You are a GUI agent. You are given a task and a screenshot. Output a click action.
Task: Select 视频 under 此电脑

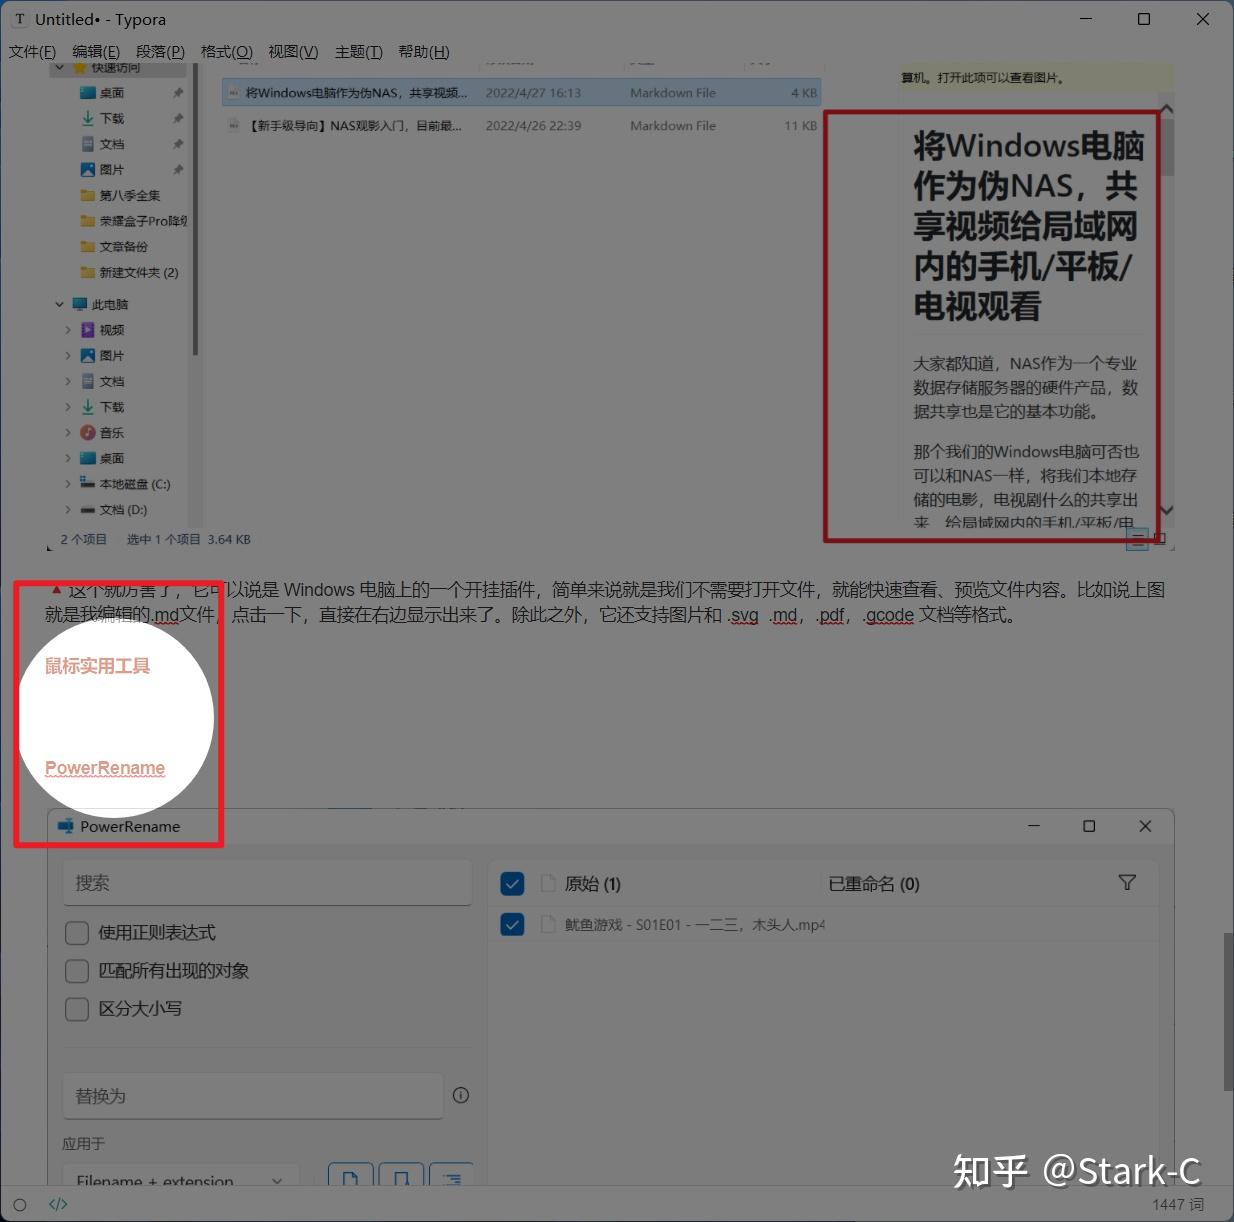(102, 330)
